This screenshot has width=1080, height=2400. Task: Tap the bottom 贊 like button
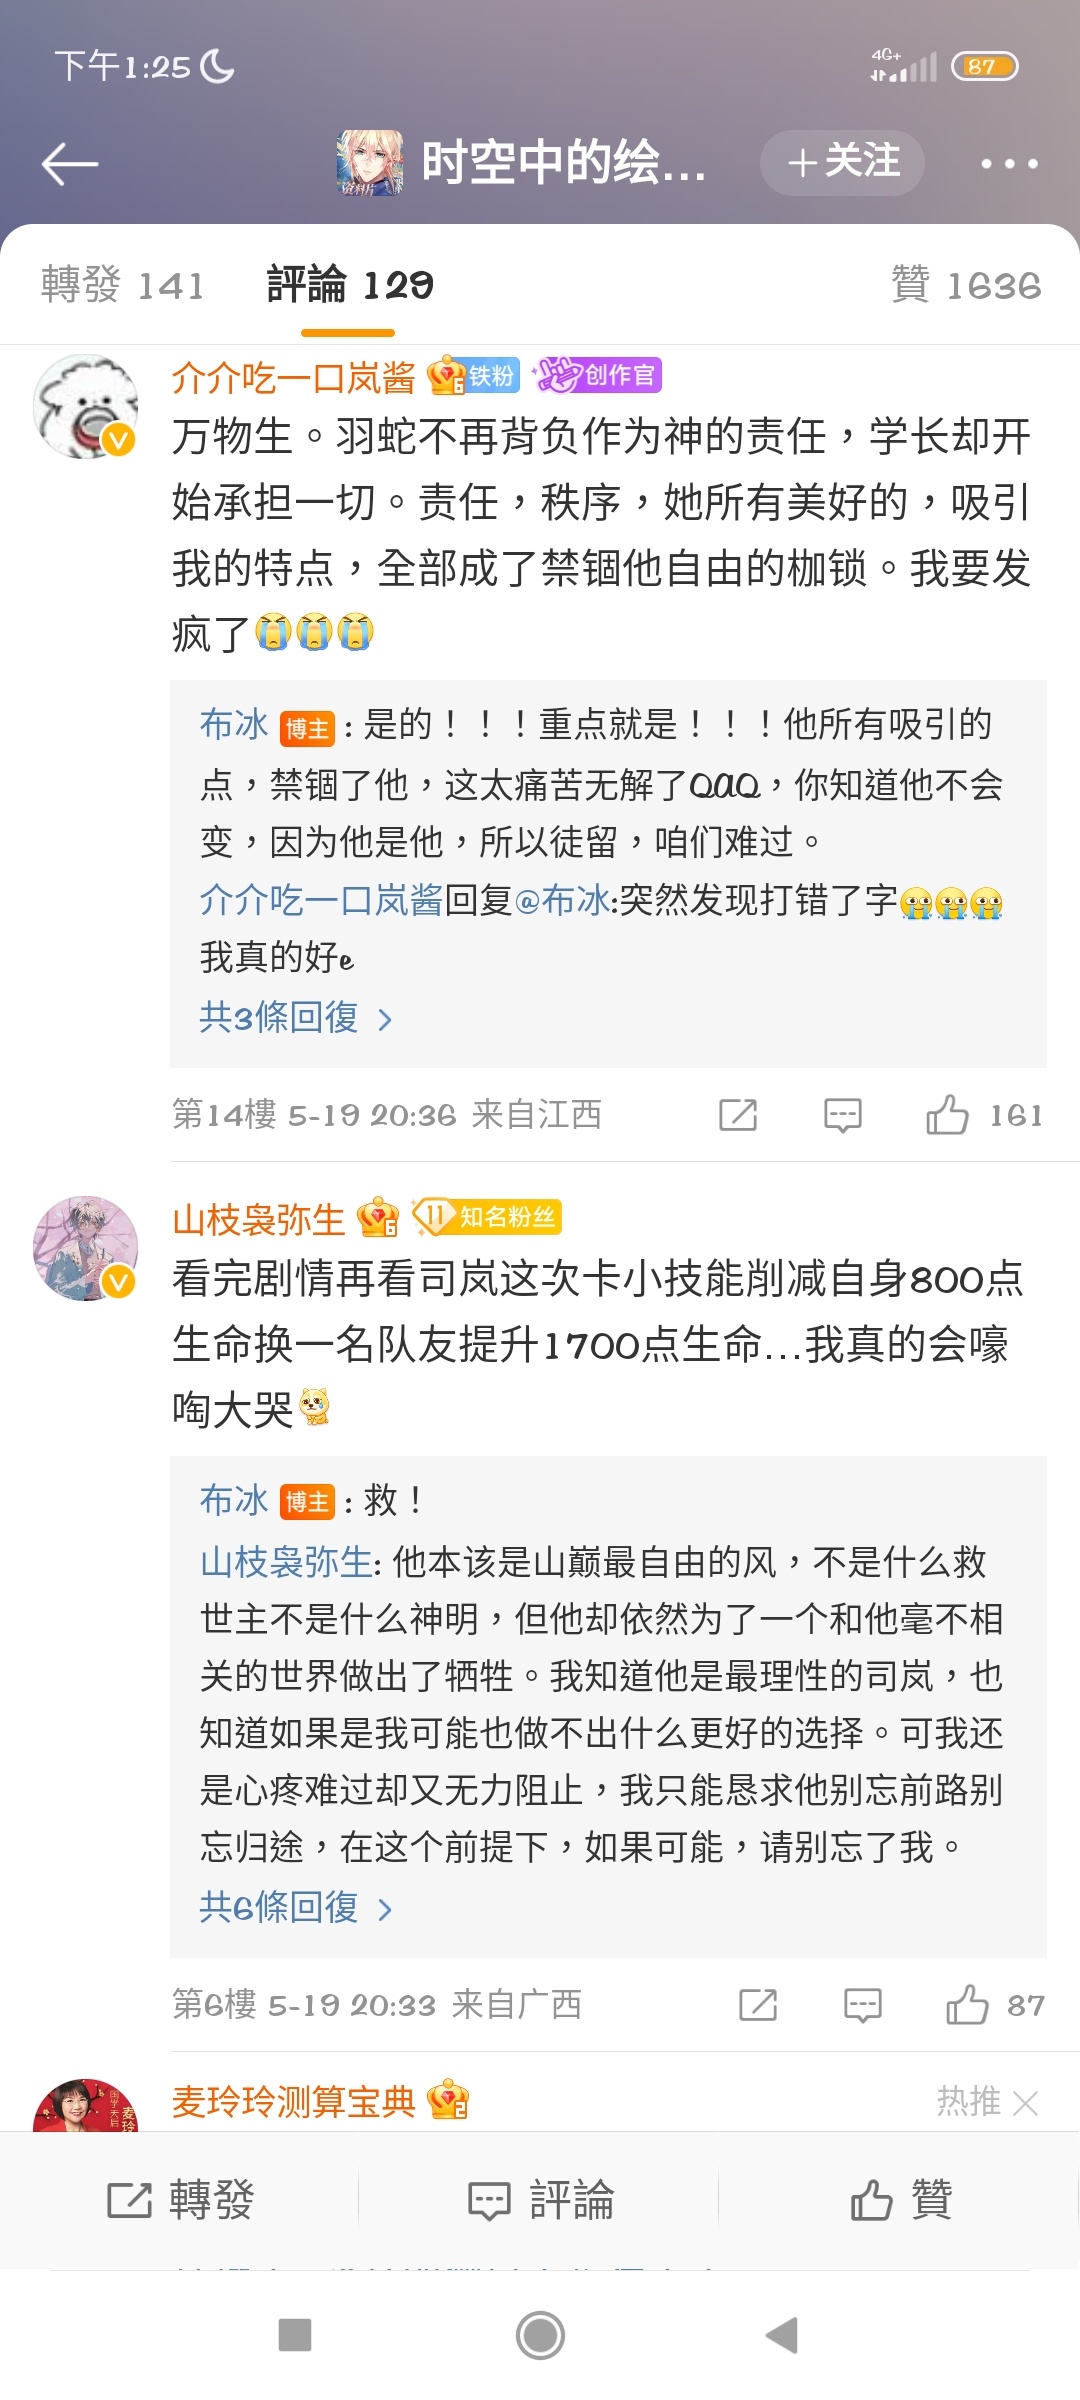[900, 2200]
